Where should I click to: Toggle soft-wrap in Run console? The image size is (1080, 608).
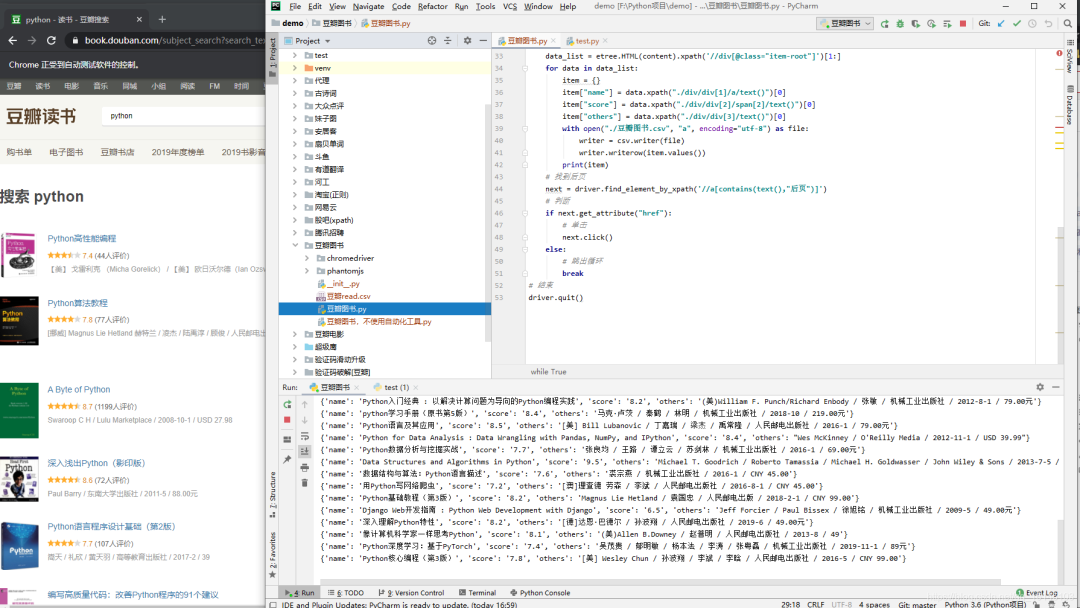pyautogui.click(x=304, y=436)
